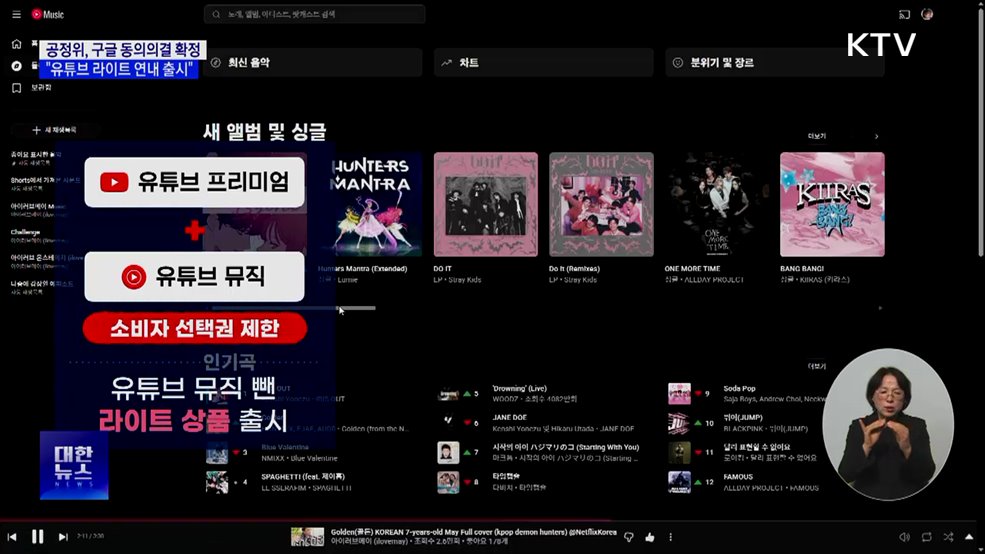Open the BANG BANG! KIIRAS single cover
Viewport: 985px width, 554px height.
(832, 204)
